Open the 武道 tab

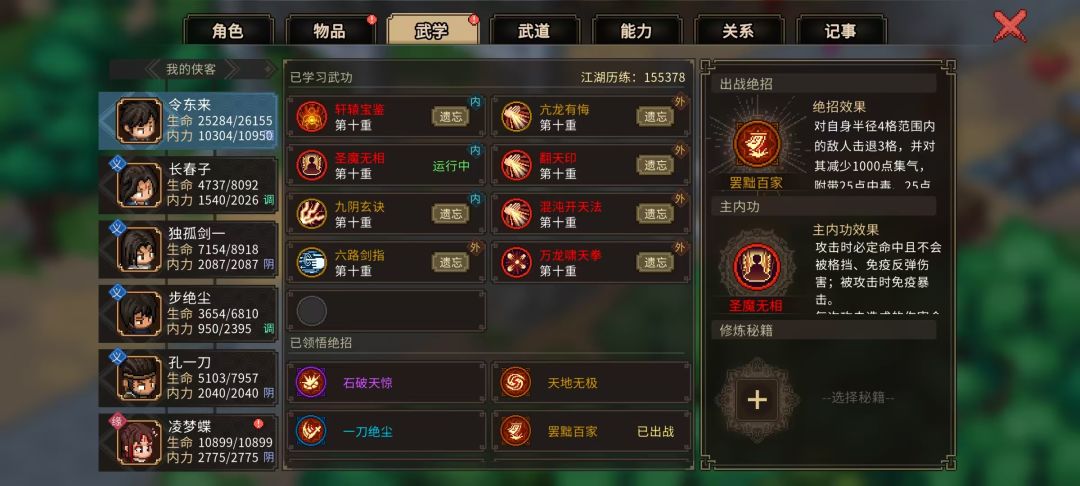tap(534, 31)
